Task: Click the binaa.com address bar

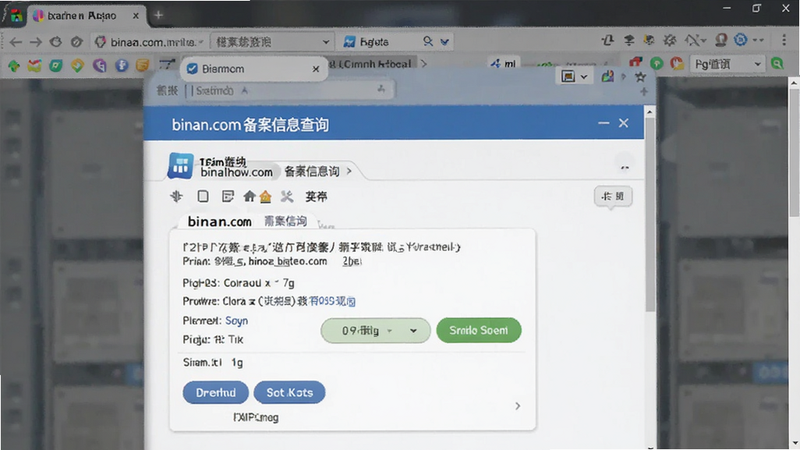Action: [150, 42]
